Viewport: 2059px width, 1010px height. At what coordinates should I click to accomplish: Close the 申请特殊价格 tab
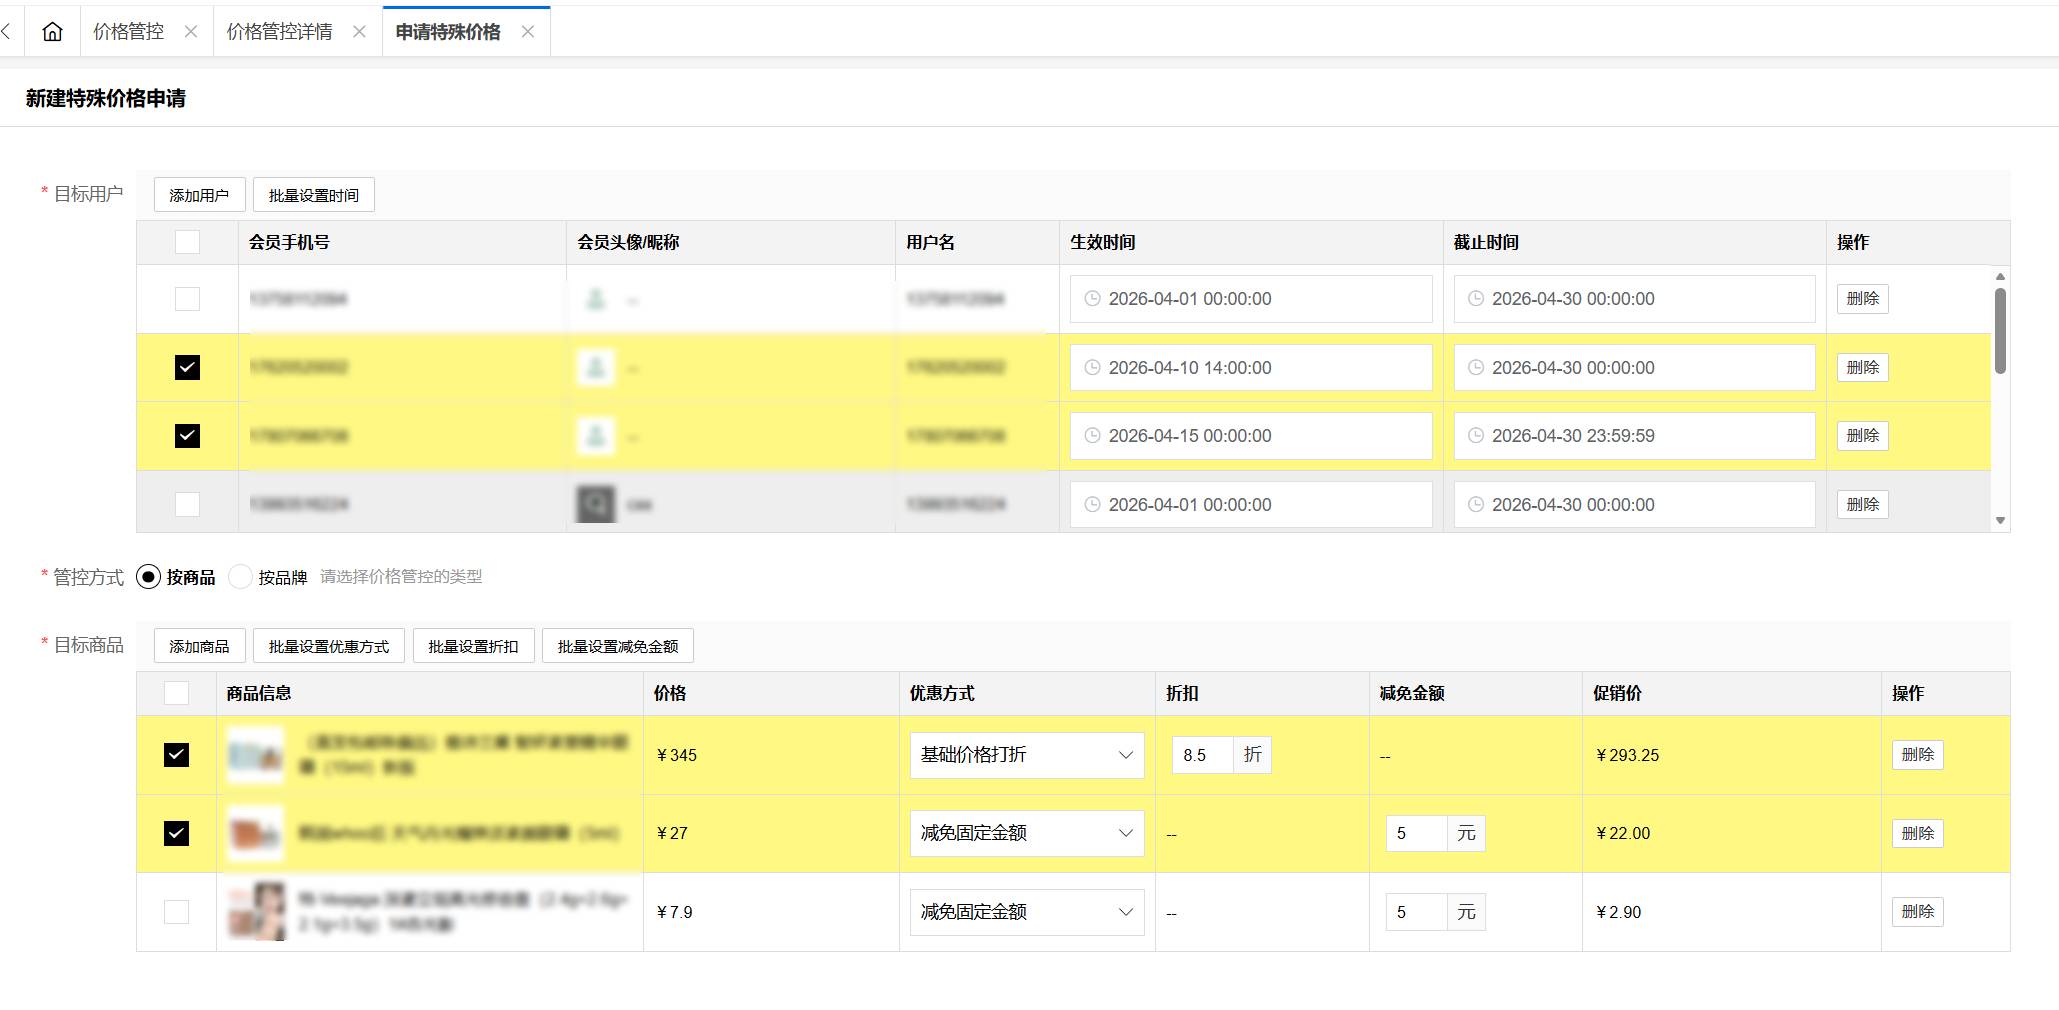528,32
